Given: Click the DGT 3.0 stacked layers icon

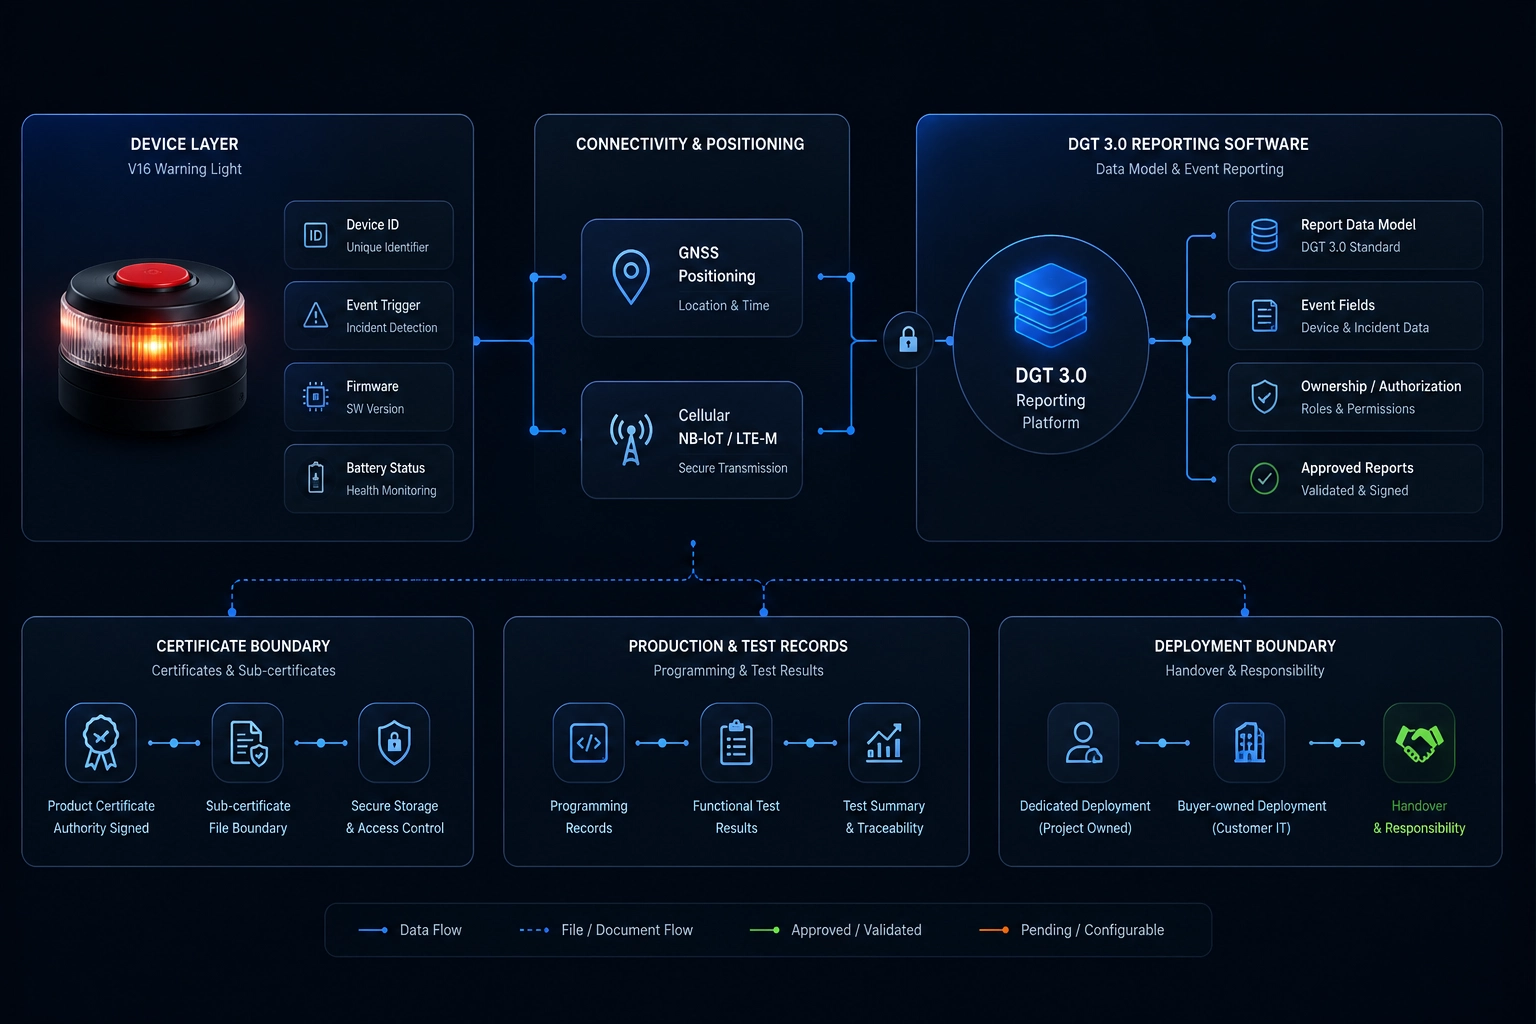Looking at the screenshot, I should (x=1050, y=304).
